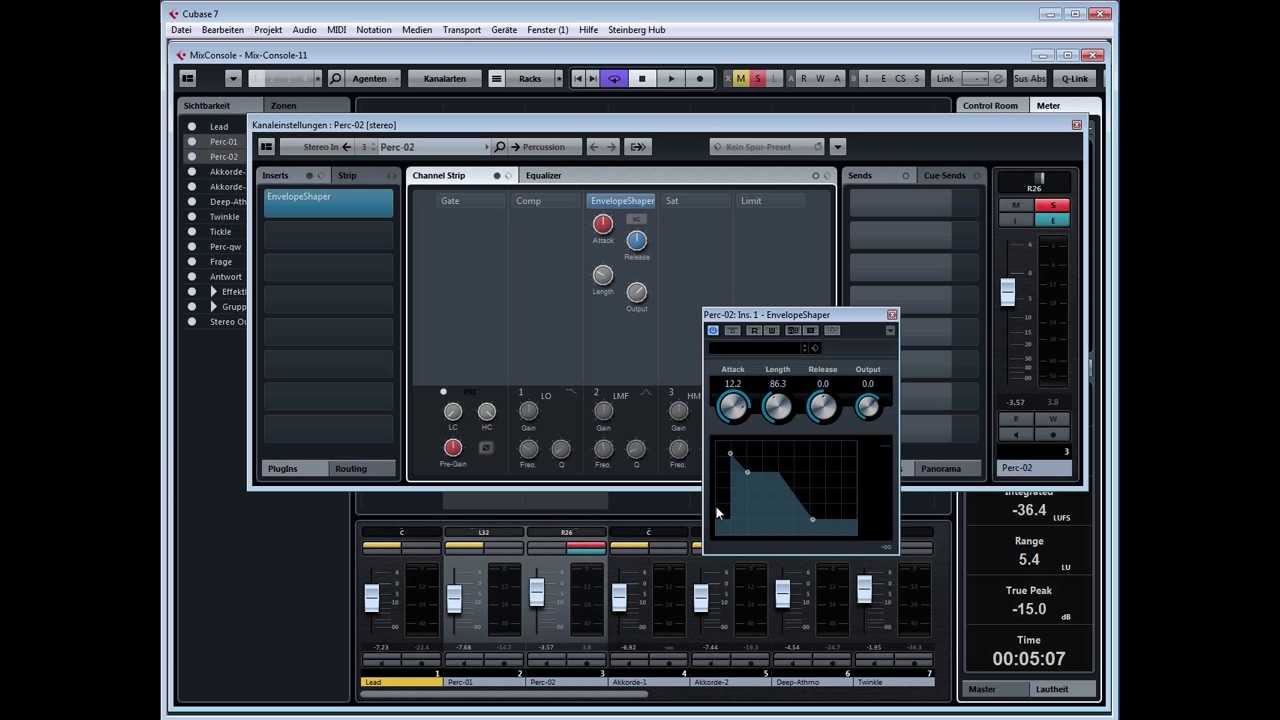Click Output knob in EnvelopeShaper plugin window
The image size is (1280, 720).
868,406
